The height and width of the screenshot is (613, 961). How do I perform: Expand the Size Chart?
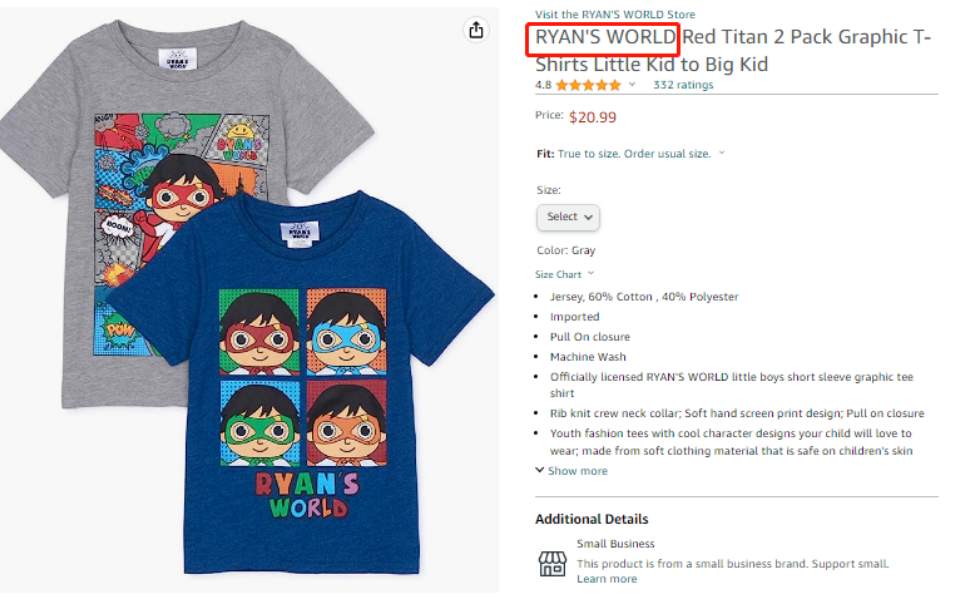565,274
